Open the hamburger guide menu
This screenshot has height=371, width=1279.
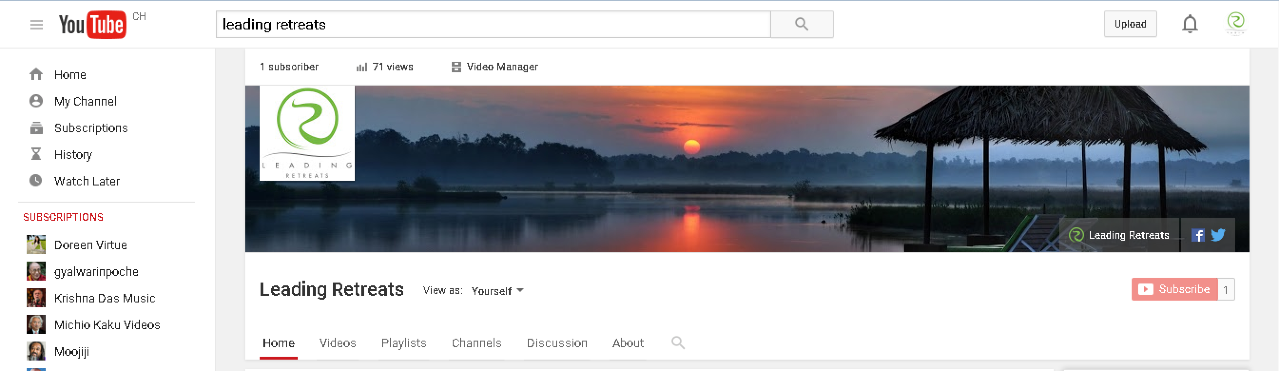pos(37,25)
